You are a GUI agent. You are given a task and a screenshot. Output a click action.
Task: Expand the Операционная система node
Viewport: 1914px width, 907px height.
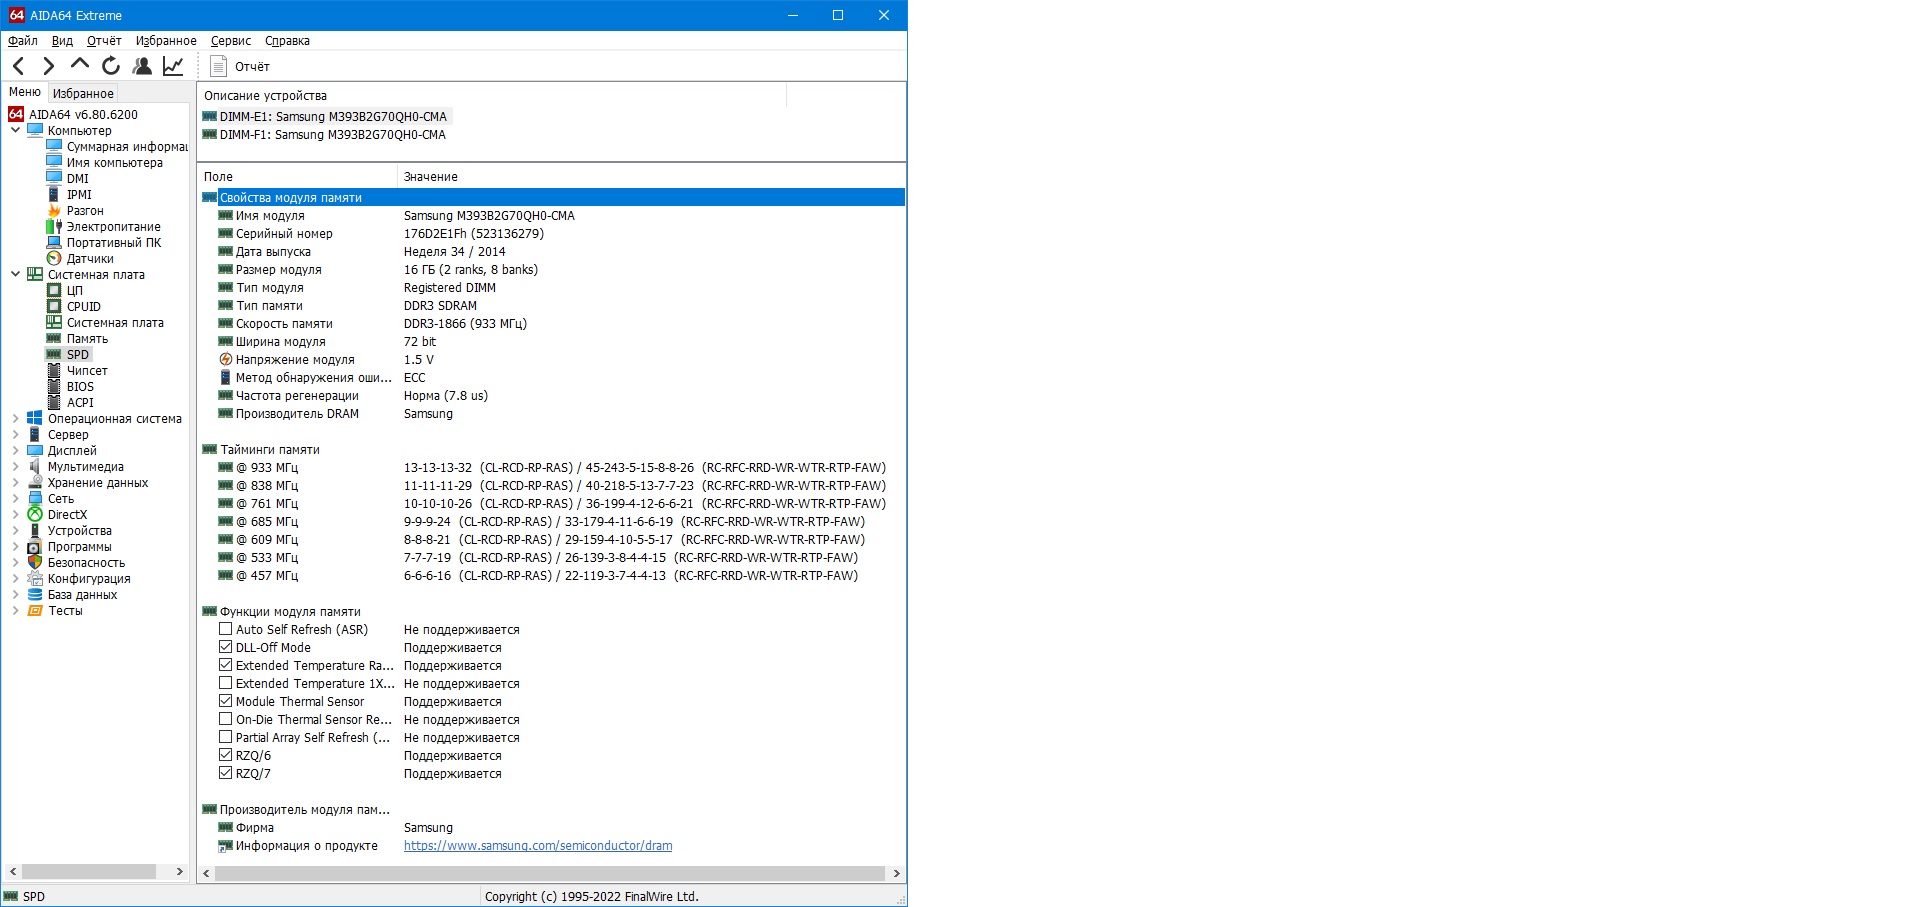pyautogui.click(x=15, y=418)
